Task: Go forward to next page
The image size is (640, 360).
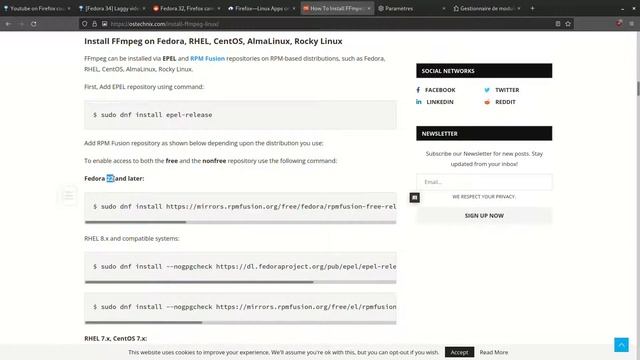Action: [21, 24]
